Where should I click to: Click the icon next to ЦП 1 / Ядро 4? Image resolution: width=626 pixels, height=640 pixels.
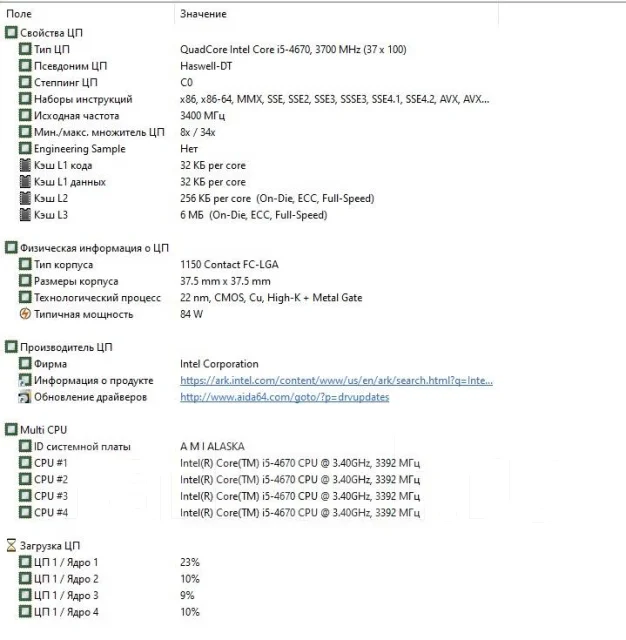(25, 612)
